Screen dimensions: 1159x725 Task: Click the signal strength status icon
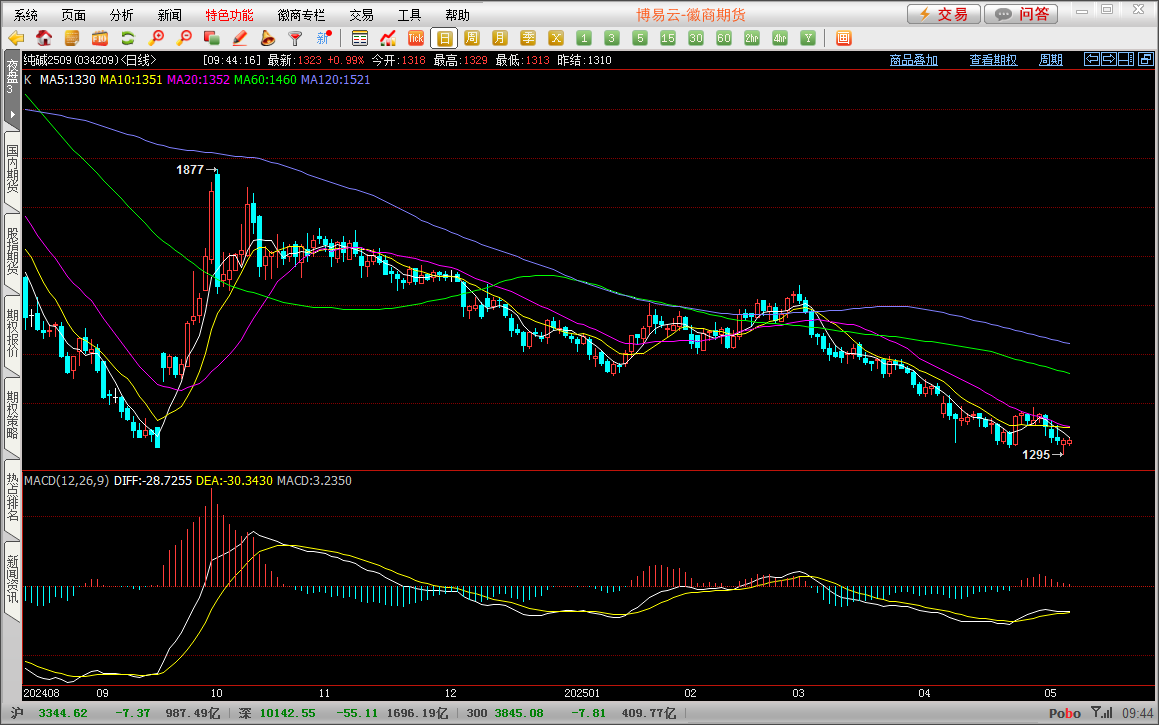point(1101,713)
